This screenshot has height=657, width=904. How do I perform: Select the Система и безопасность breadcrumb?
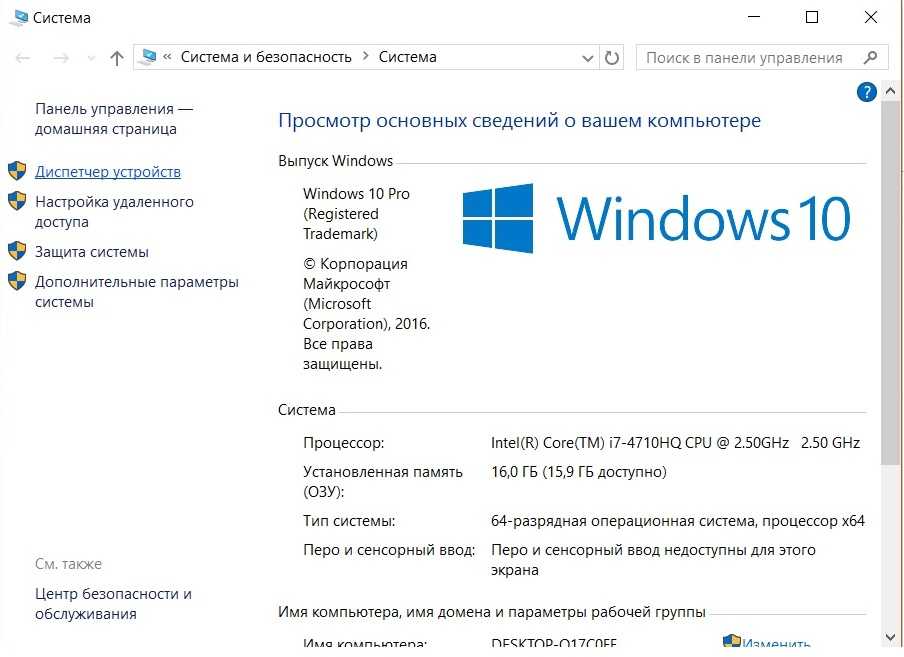click(266, 57)
